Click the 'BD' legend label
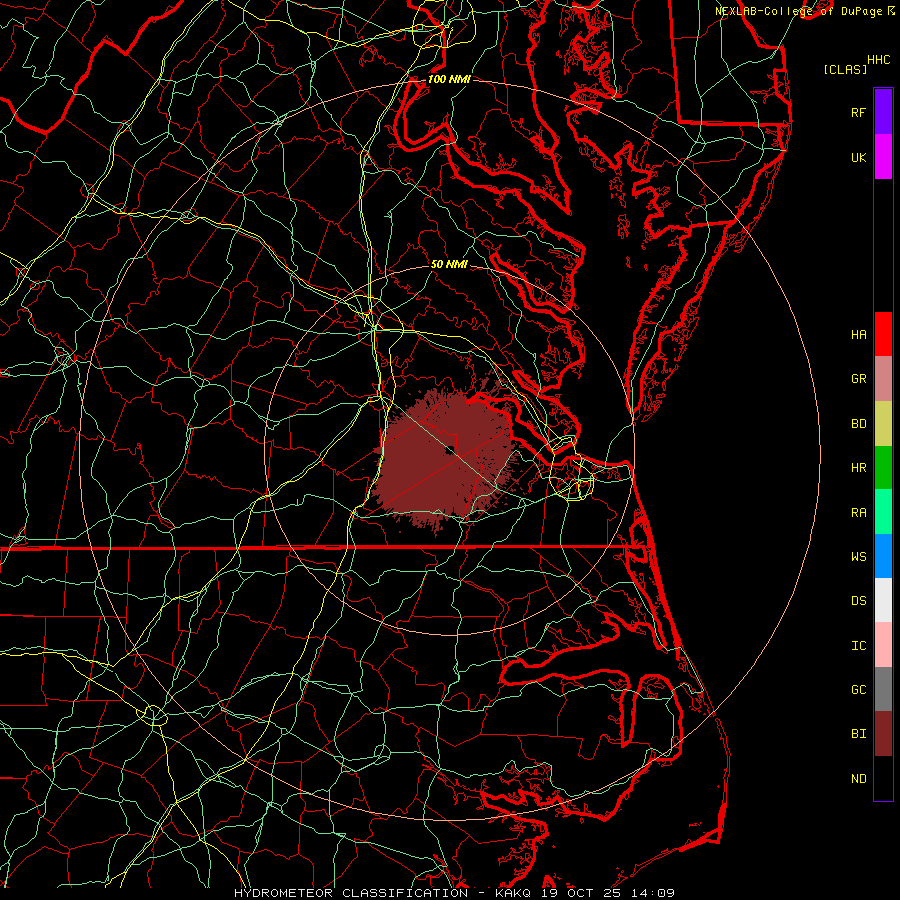 coord(858,424)
